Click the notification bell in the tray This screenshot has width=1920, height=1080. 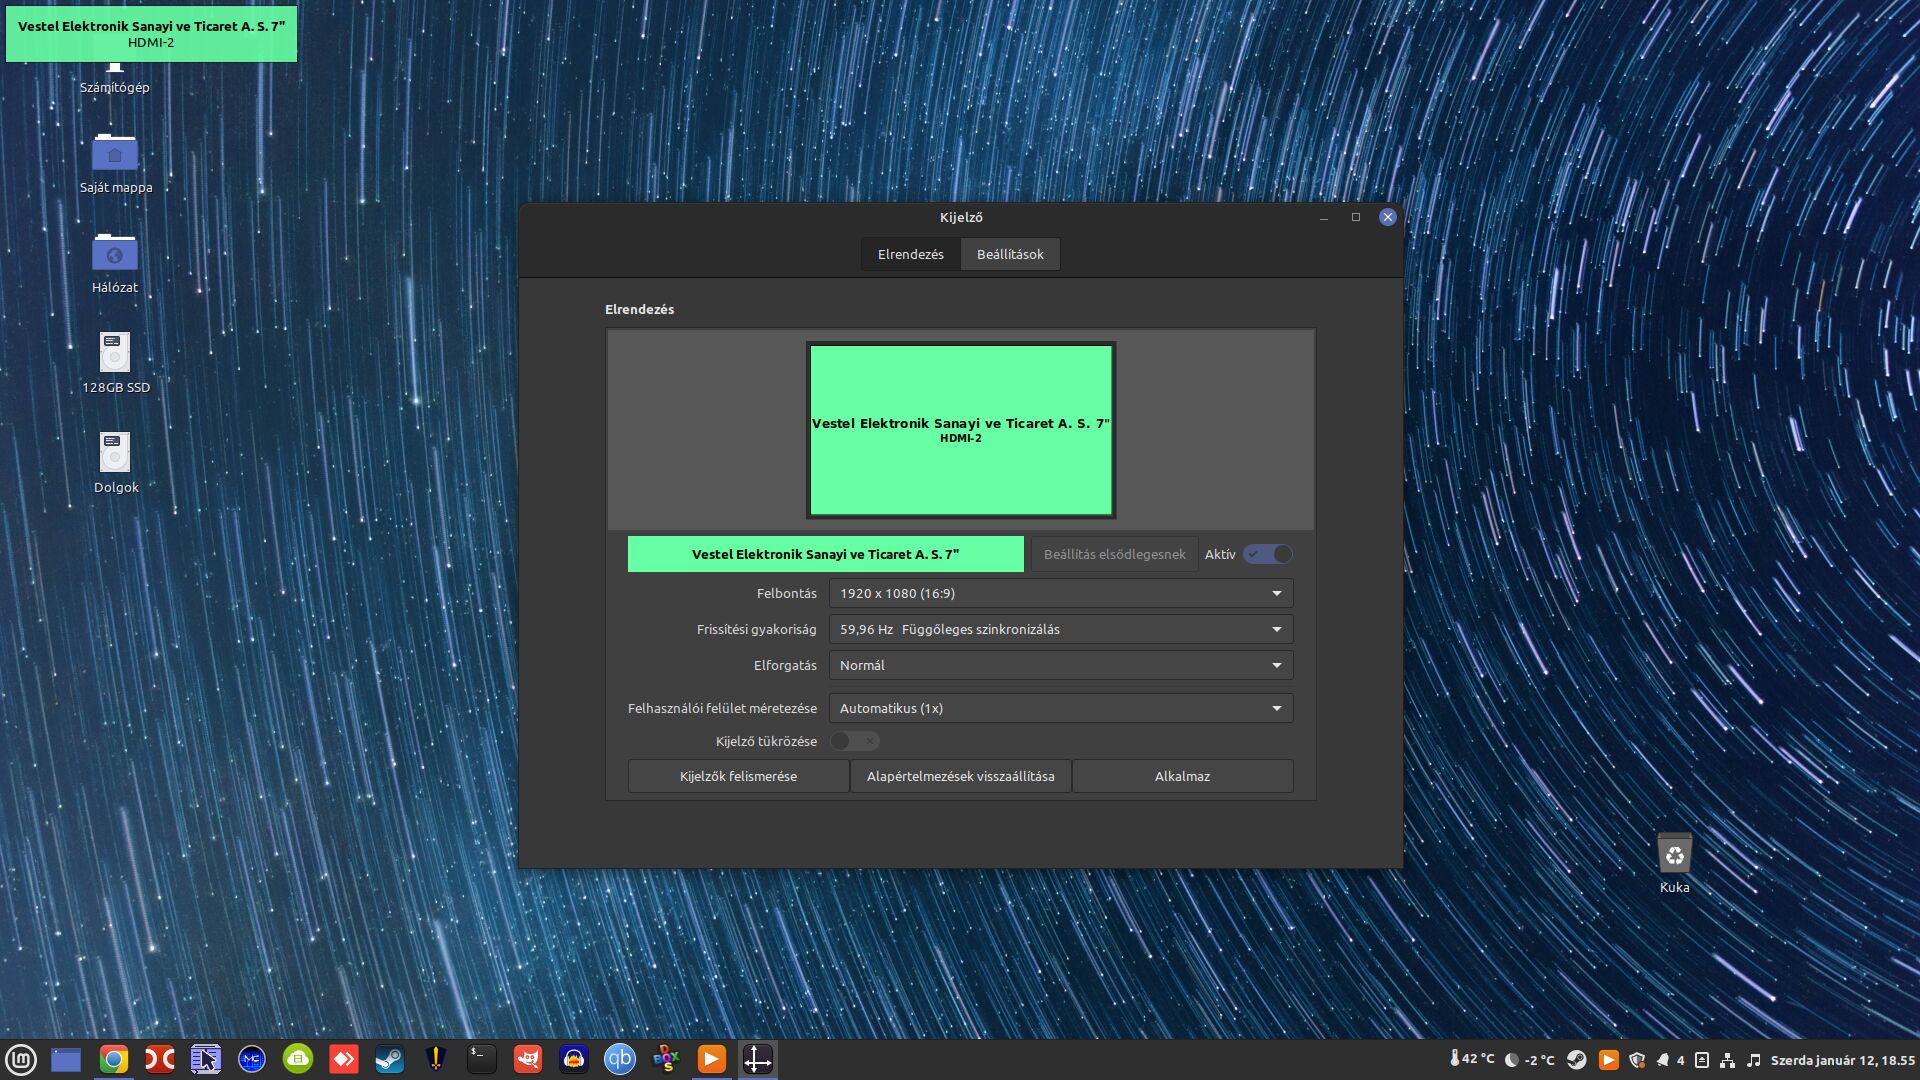pyautogui.click(x=1662, y=1060)
